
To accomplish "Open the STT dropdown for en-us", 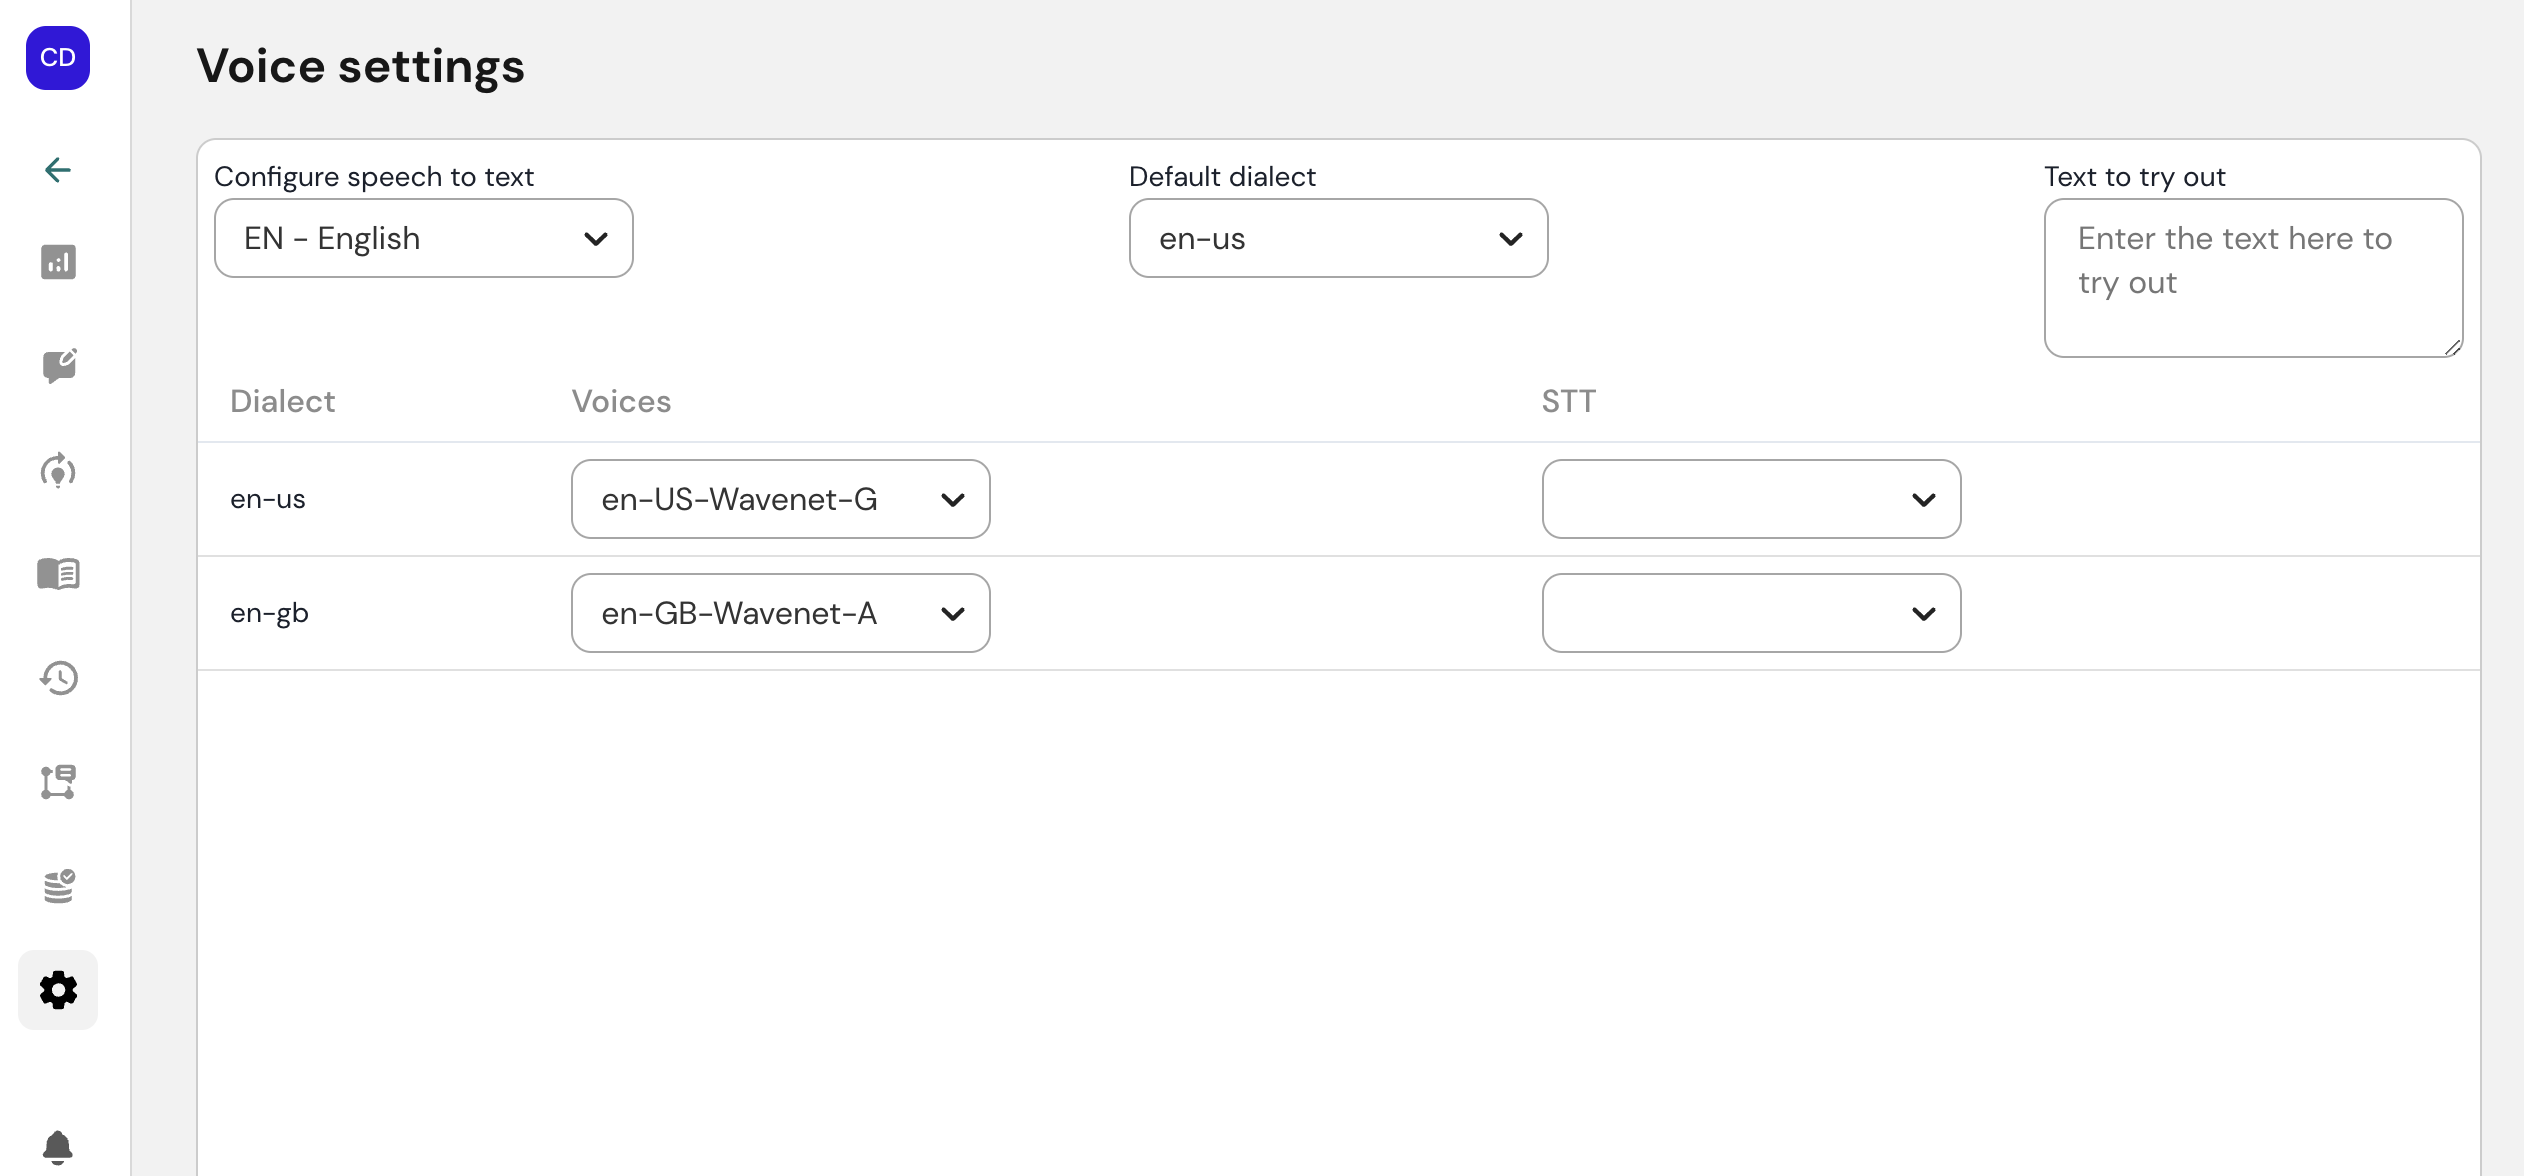I will [x=1751, y=499].
